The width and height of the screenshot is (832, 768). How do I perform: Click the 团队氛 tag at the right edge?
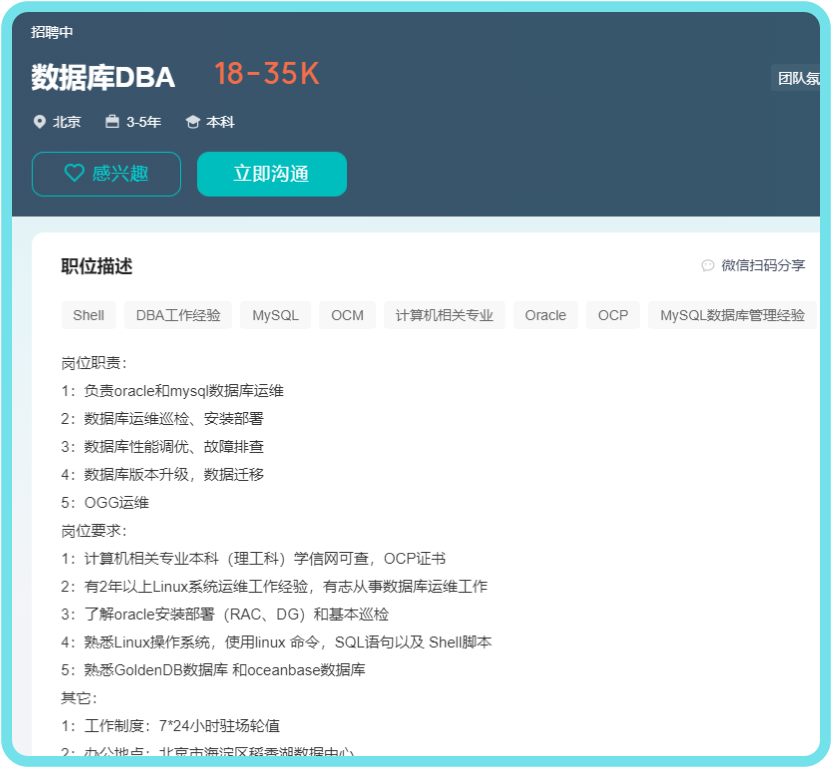(x=798, y=78)
